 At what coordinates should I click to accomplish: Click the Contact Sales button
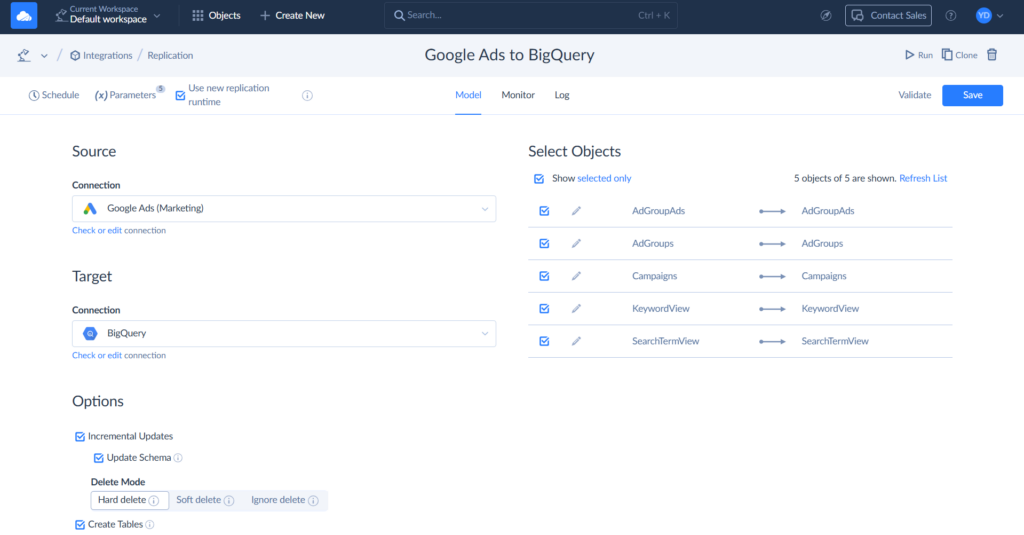(888, 16)
